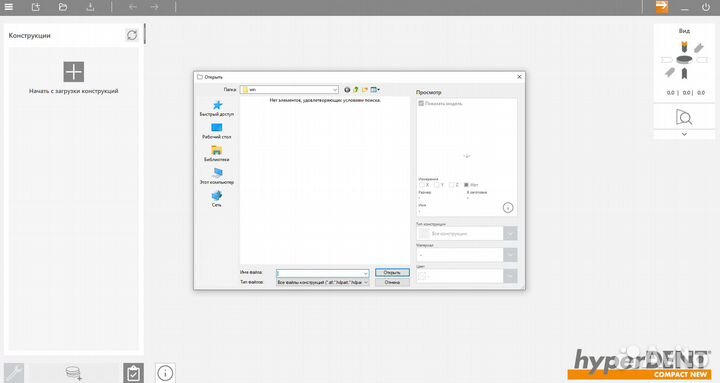This screenshot has height=383, width=720.
Task: Open the hamburger main menu
Action: 9,7
